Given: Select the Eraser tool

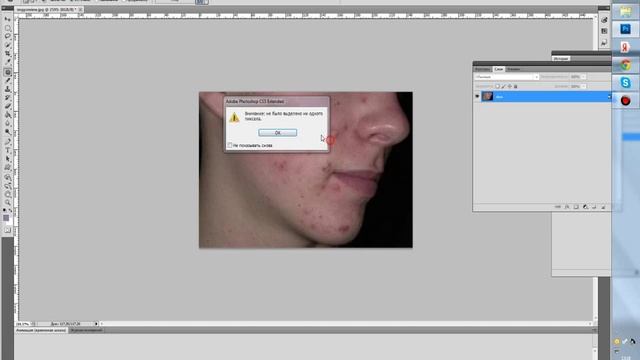Looking at the screenshot, I should [8, 106].
